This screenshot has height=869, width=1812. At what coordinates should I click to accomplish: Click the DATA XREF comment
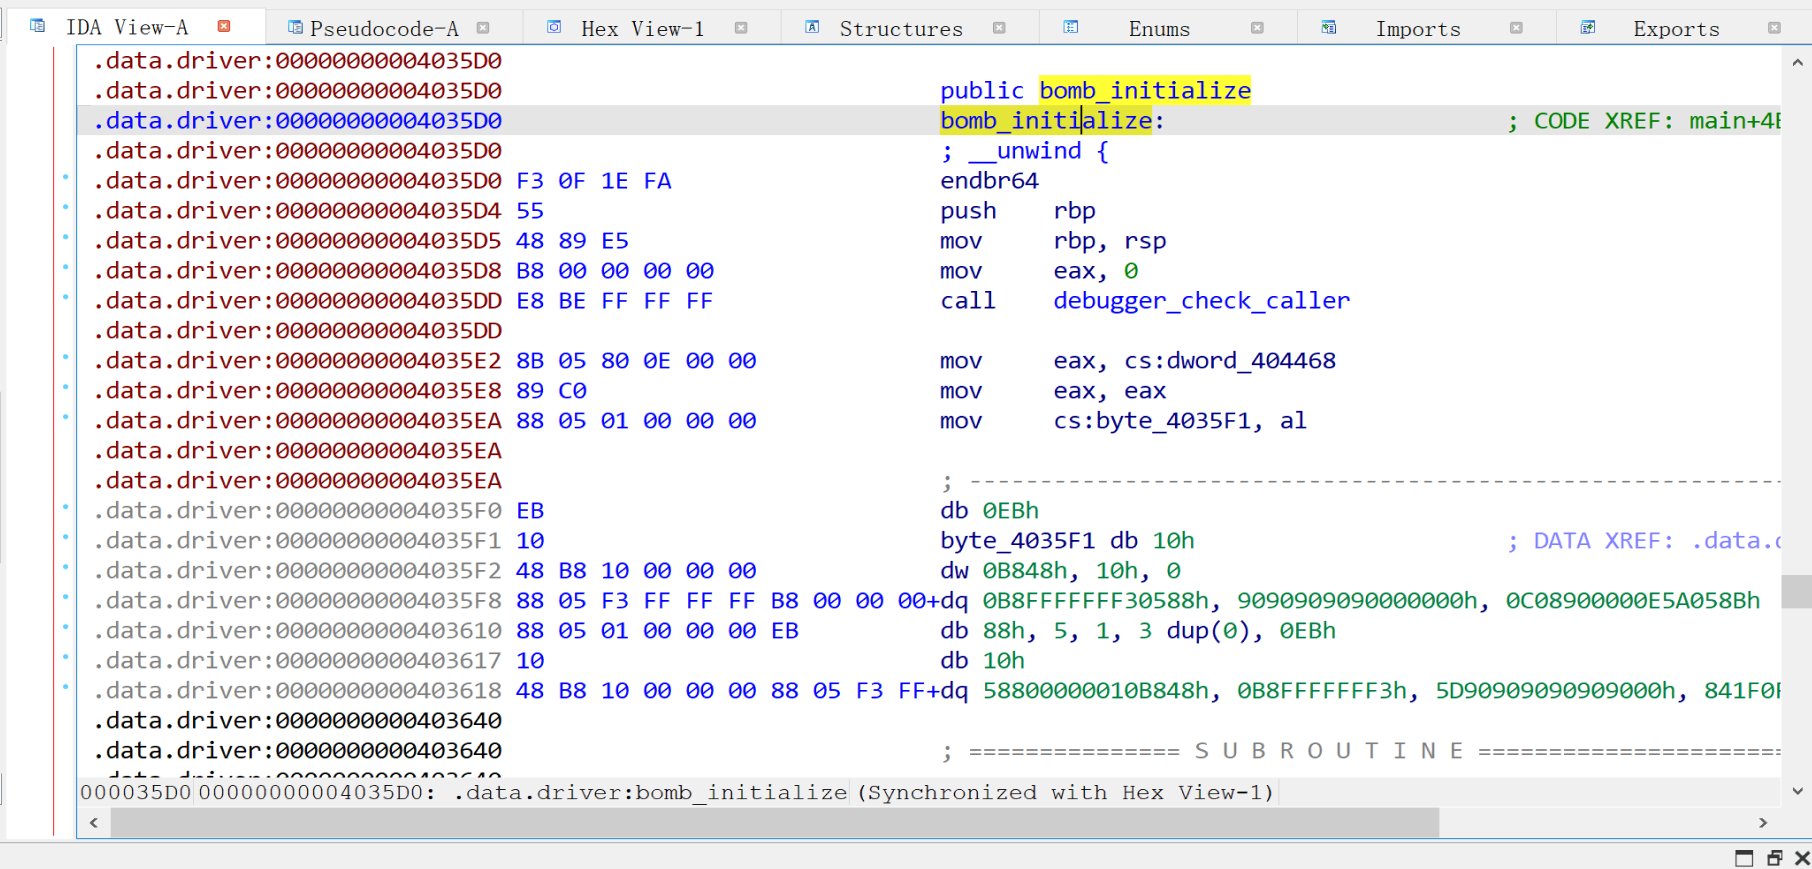1644,541
